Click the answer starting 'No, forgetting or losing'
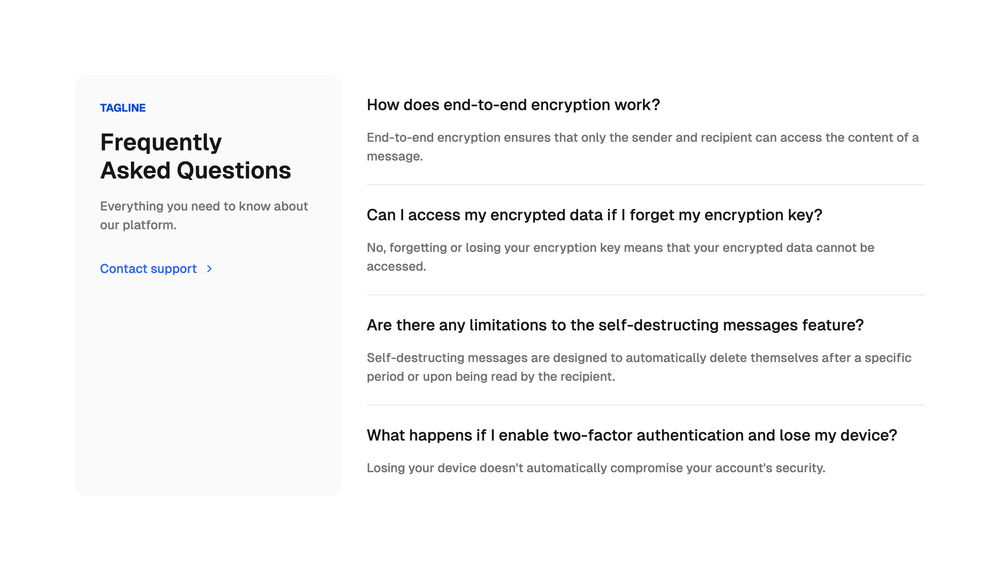The height and width of the screenshot is (571, 1000). (621, 257)
